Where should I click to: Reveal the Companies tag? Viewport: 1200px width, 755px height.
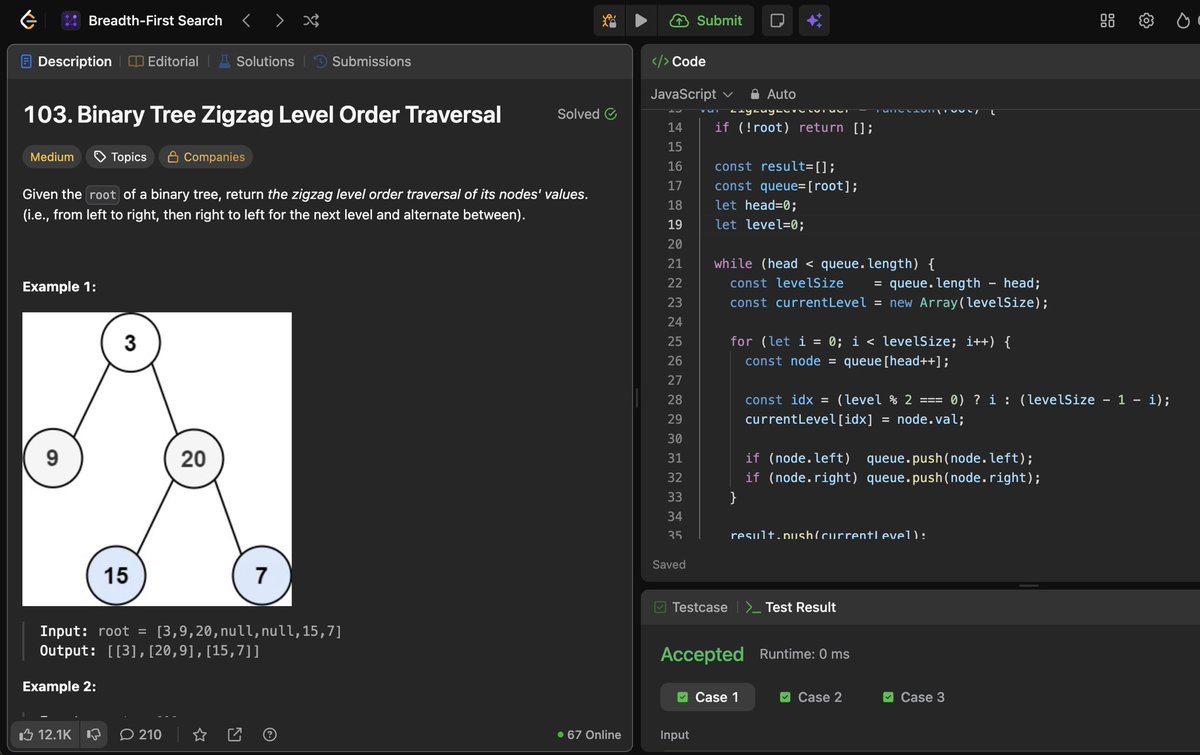point(205,157)
